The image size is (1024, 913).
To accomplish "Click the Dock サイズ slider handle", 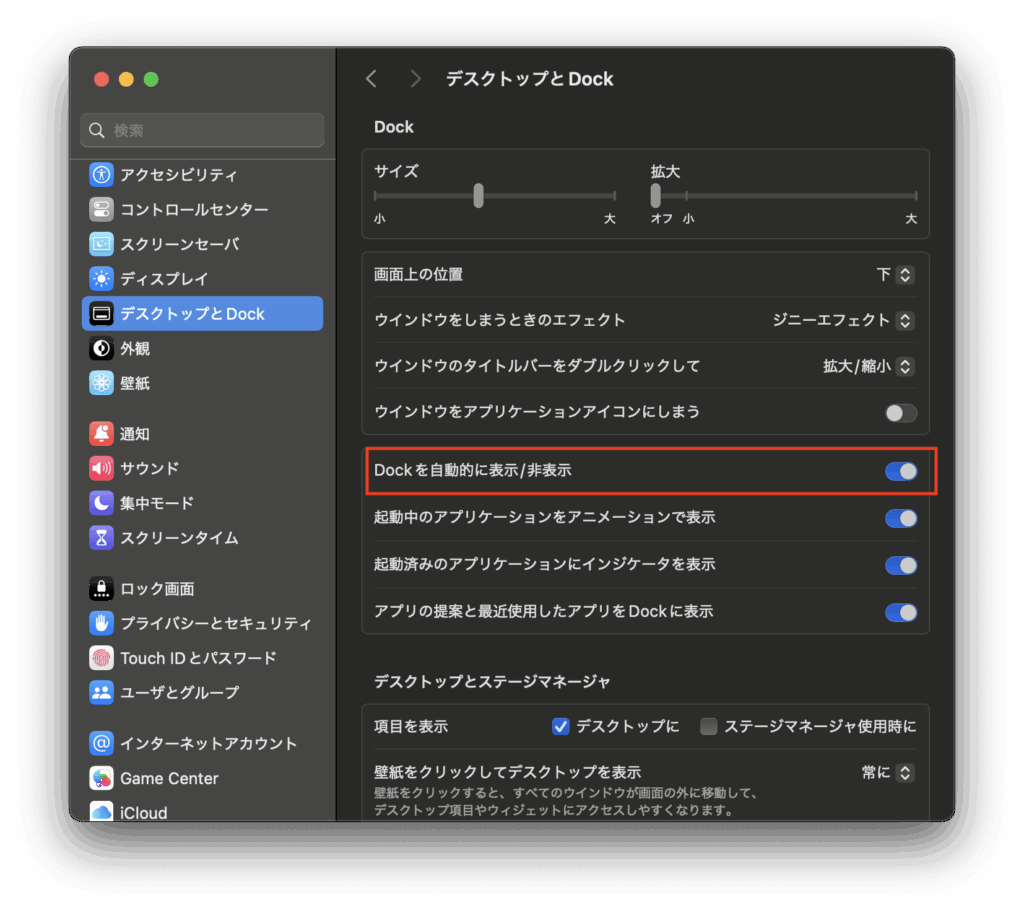I will pos(479,195).
